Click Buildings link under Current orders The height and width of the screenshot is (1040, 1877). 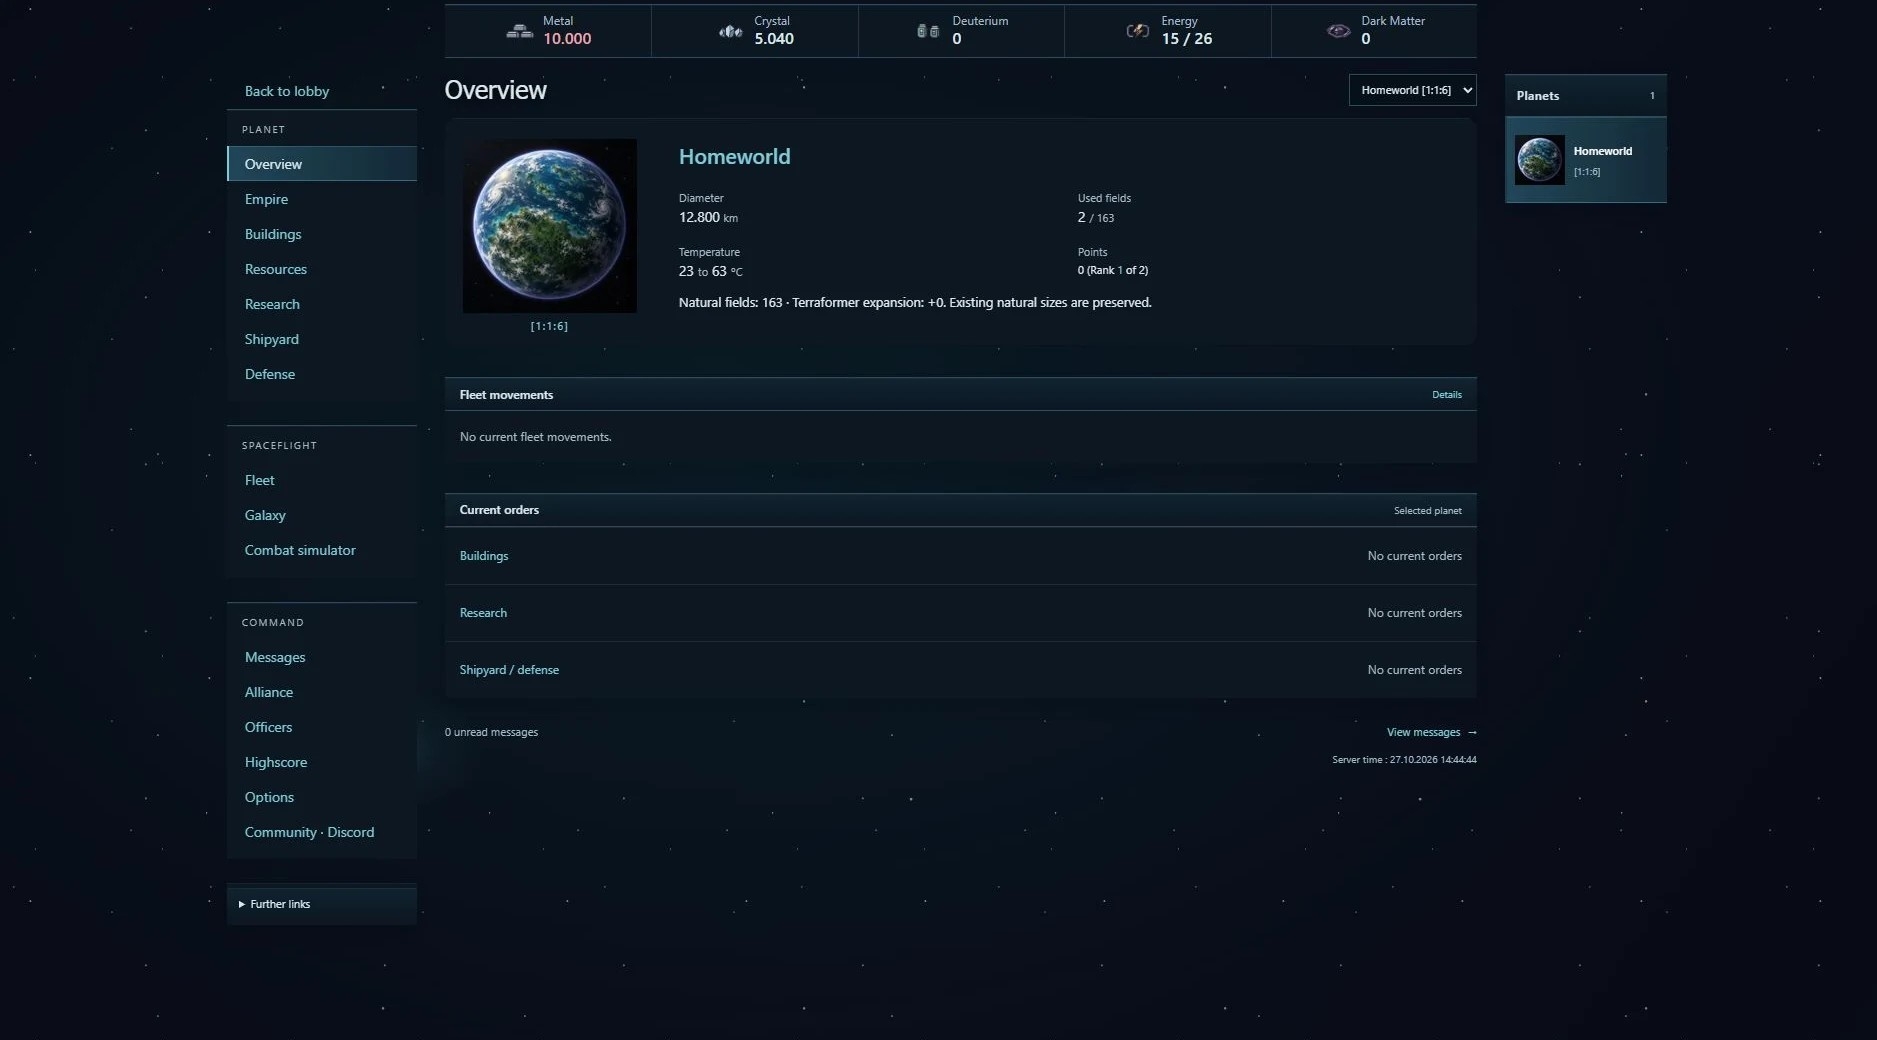484,556
